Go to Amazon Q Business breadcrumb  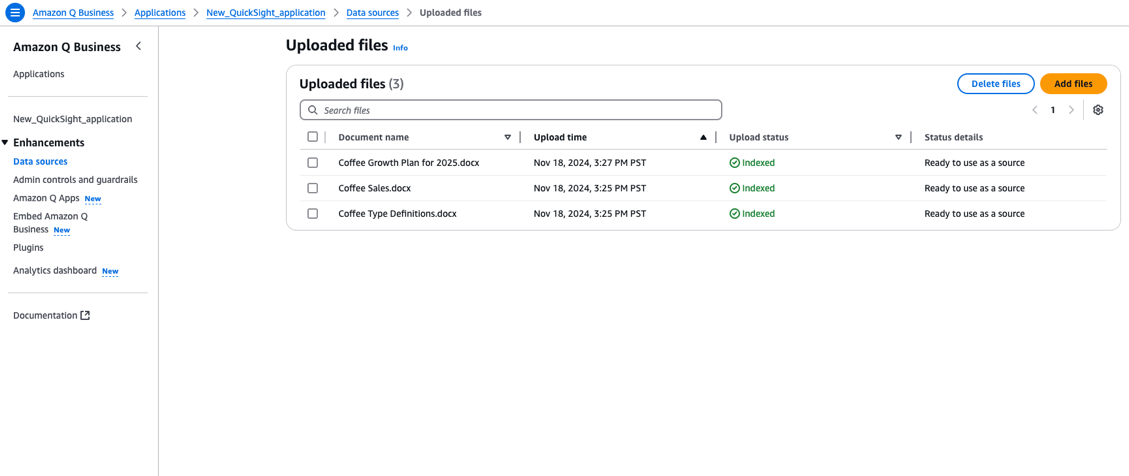click(x=73, y=13)
